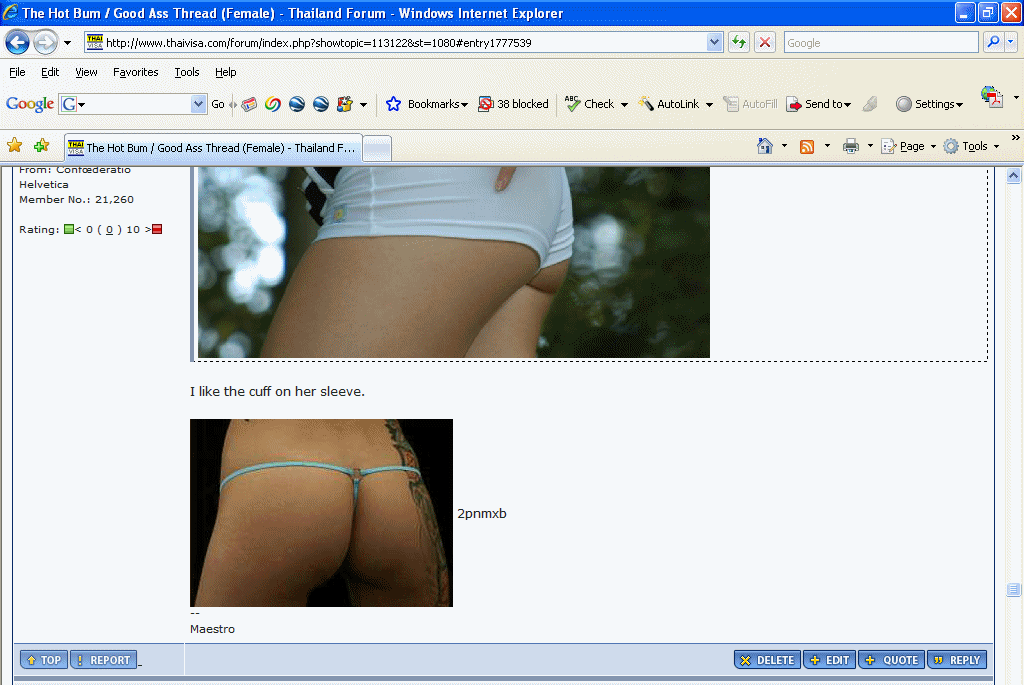Open the Favorites menu
The height and width of the screenshot is (685, 1024).
(x=135, y=72)
